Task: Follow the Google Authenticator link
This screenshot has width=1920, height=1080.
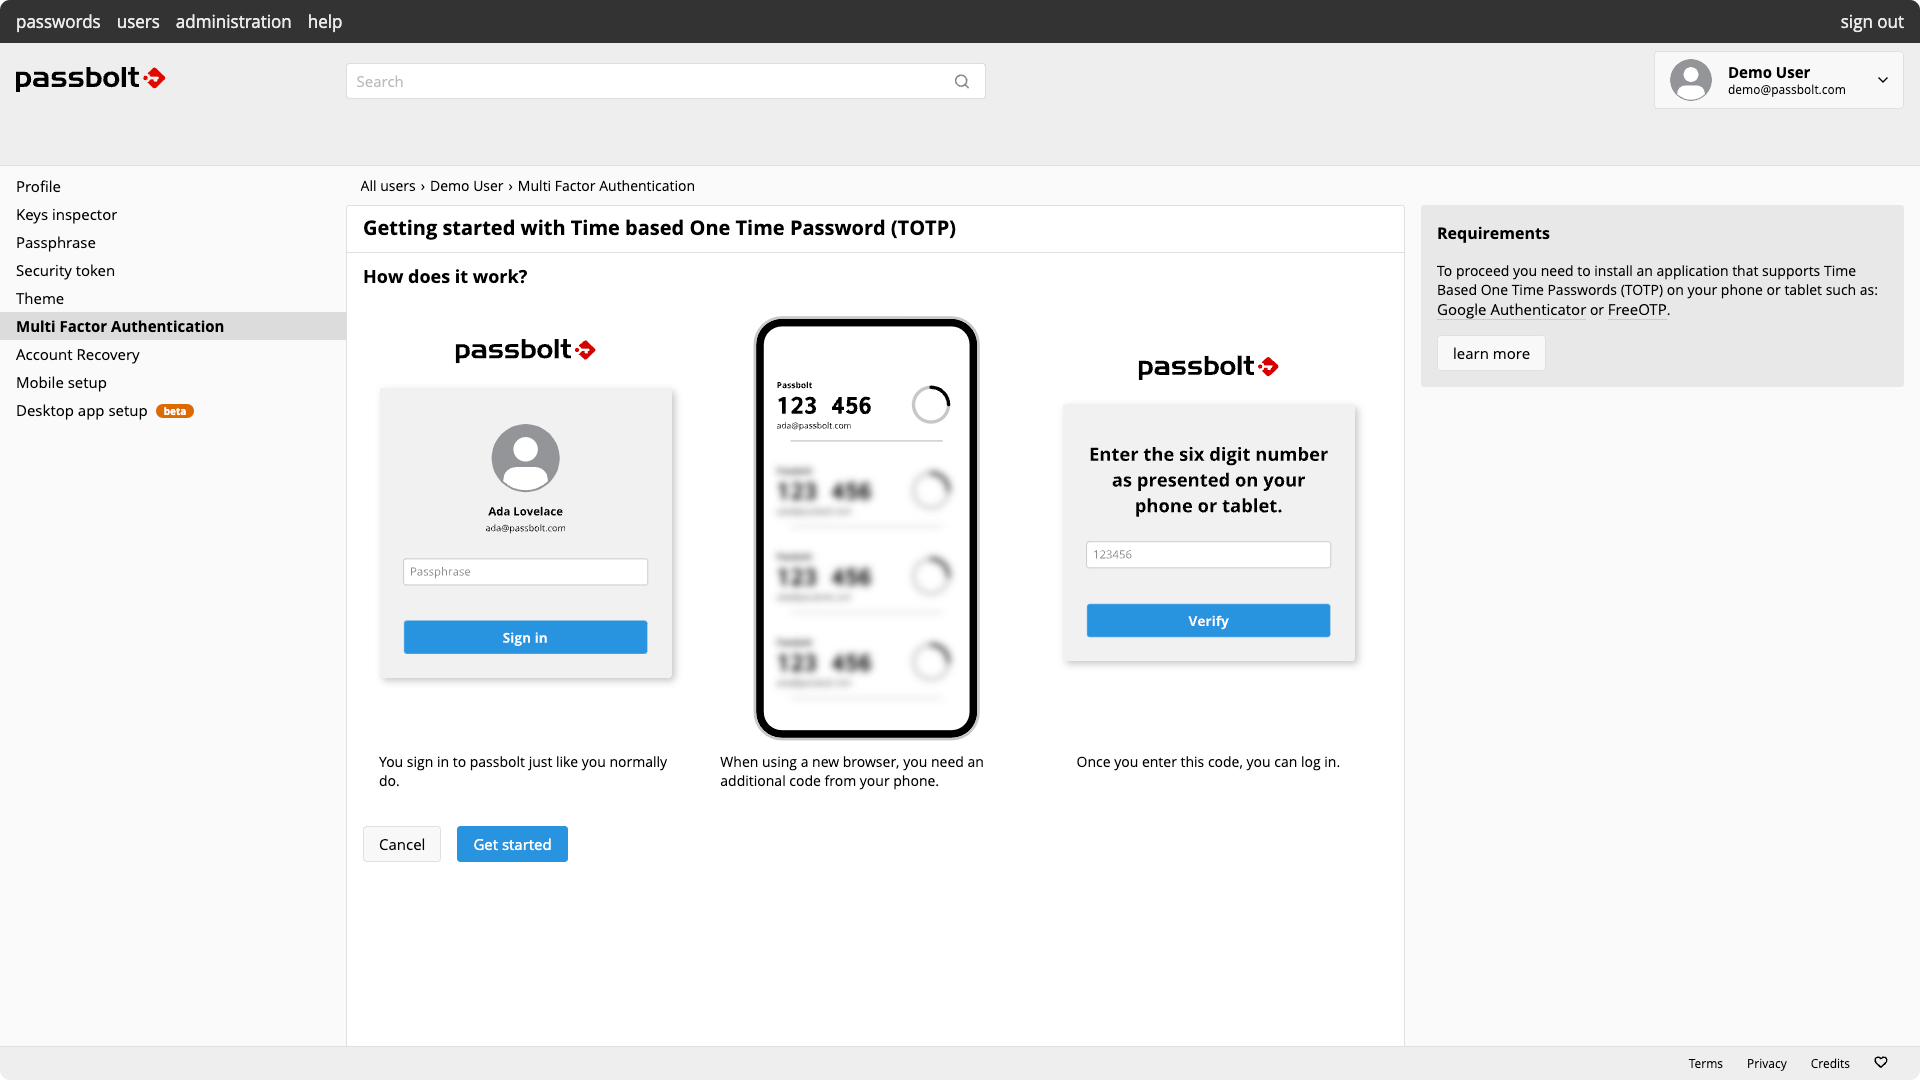Action: pos(1511,310)
